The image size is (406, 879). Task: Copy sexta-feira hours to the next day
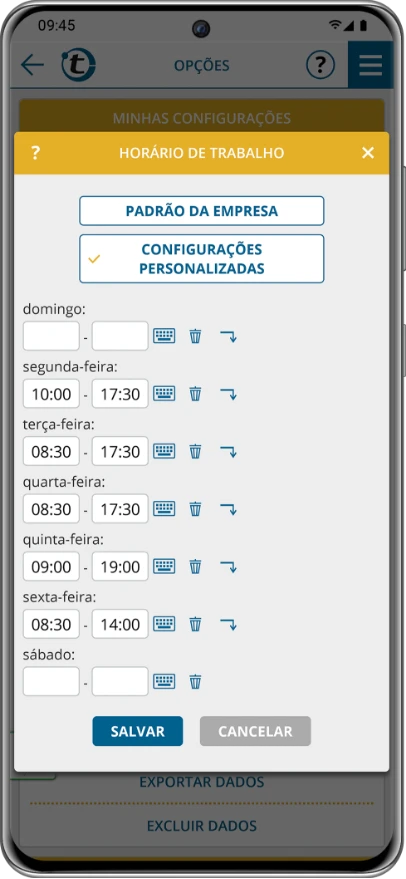tap(228, 624)
